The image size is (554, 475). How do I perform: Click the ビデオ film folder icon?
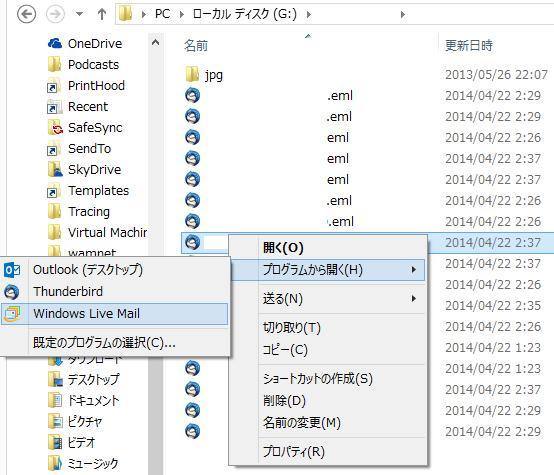[55, 442]
